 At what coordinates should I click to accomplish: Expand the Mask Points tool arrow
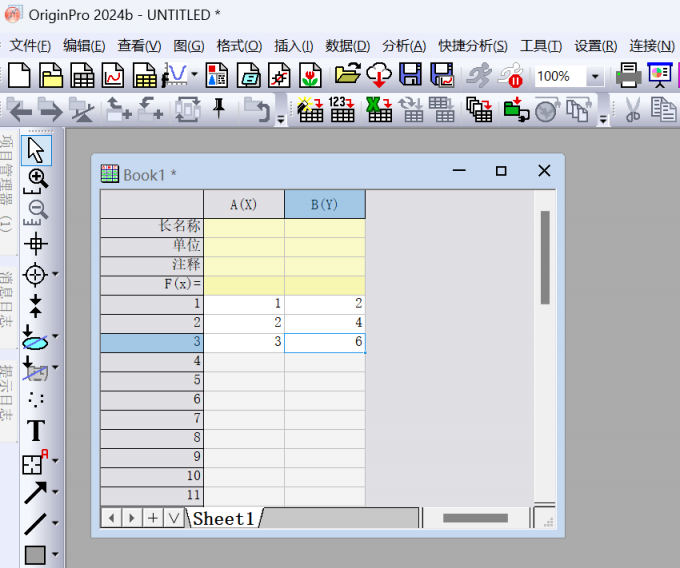point(56,367)
